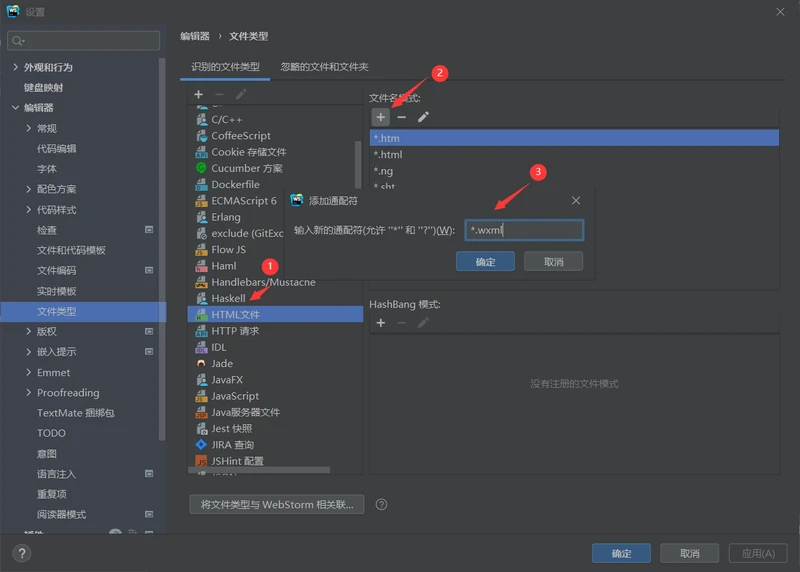The width and height of the screenshot is (800, 572).
Task: Select the JavaScript file type icon
Action: (202, 396)
